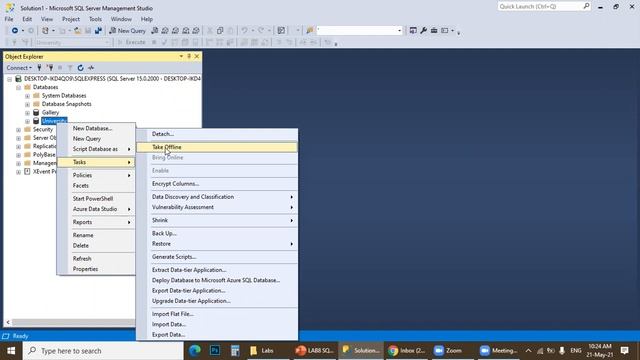
Task: Click the Object Explorer refresh icon
Action: point(80,68)
